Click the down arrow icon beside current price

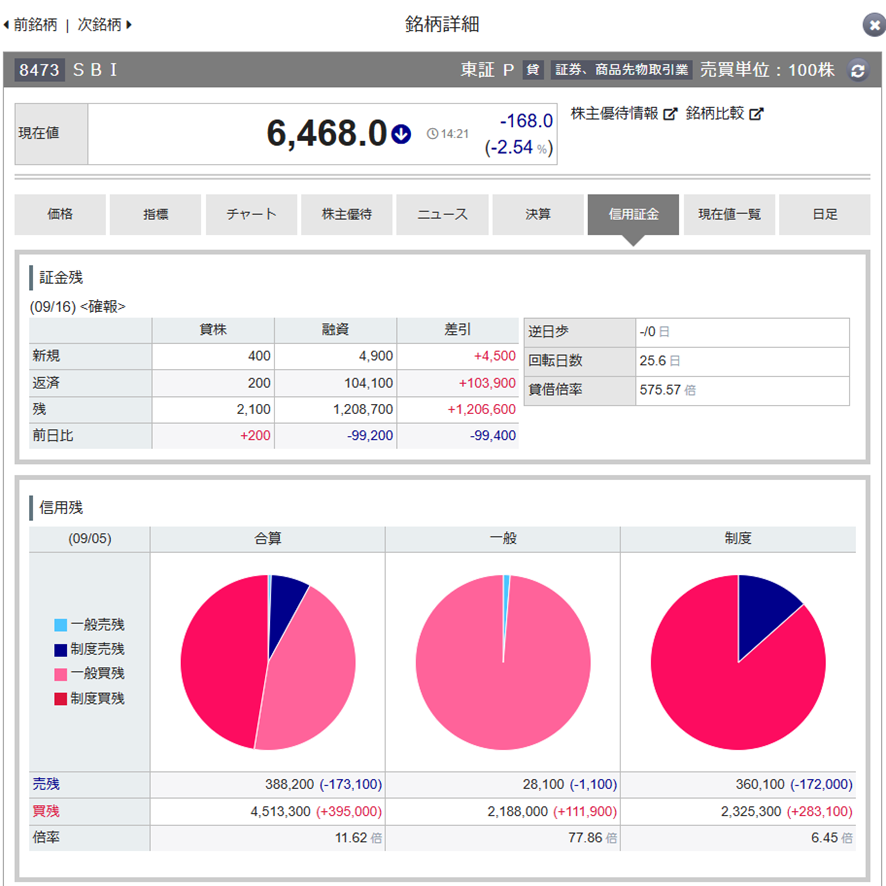[401, 133]
